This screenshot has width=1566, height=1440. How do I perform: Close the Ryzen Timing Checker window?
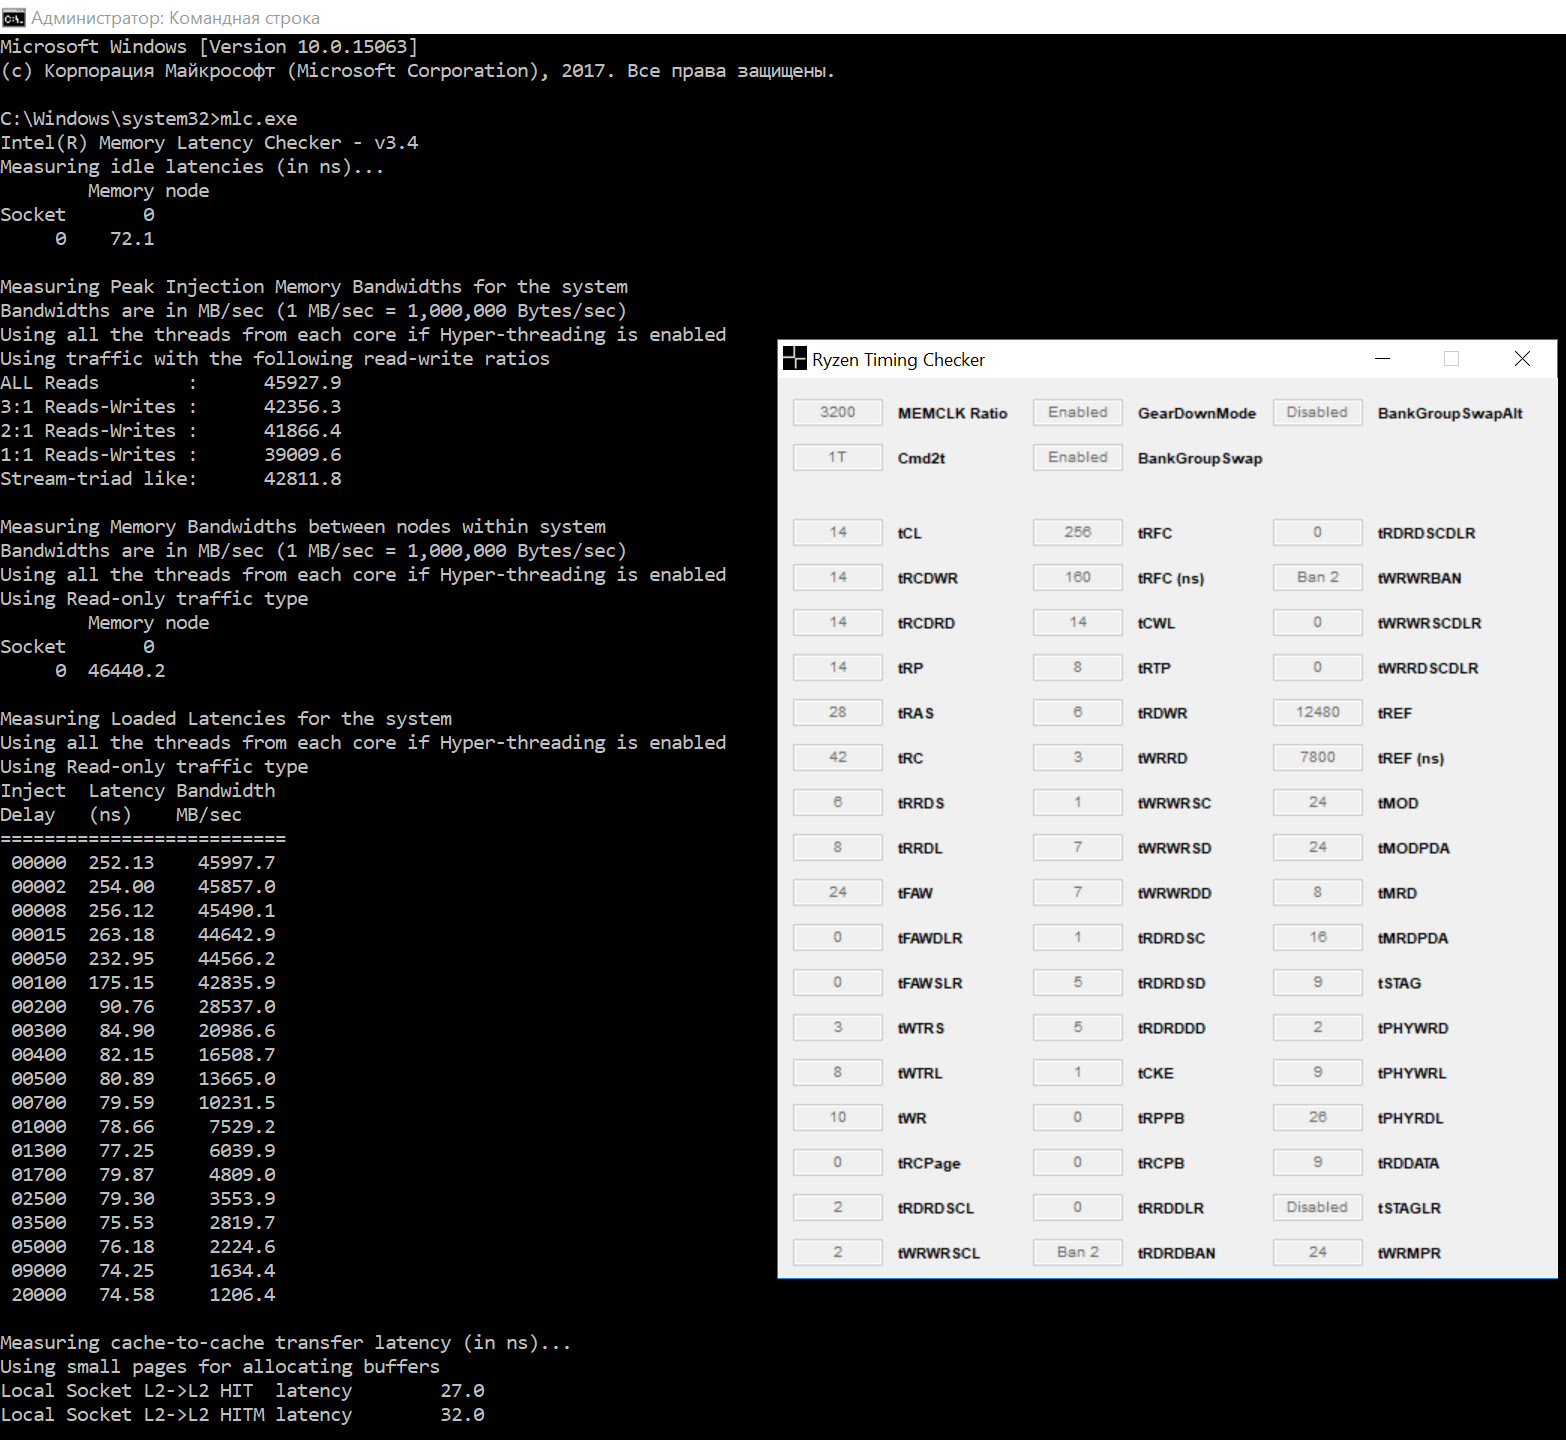(1522, 359)
